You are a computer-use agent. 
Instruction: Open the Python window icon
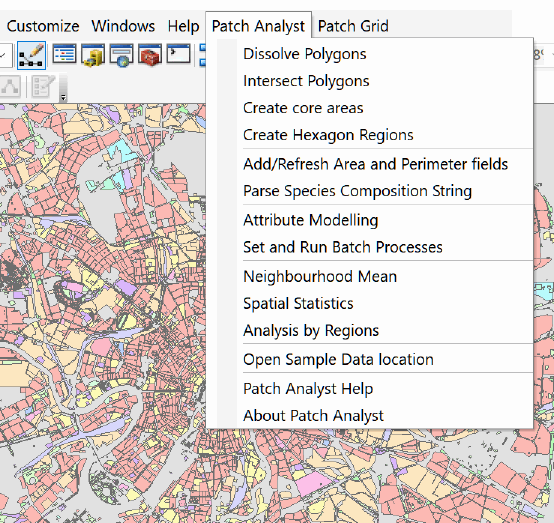(x=178, y=54)
